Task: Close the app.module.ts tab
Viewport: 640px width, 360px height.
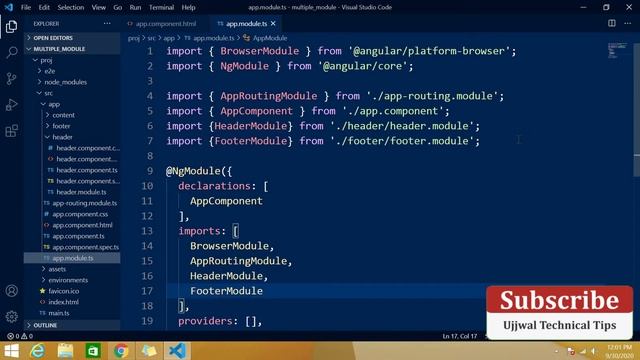Action: (x=273, y=24)
